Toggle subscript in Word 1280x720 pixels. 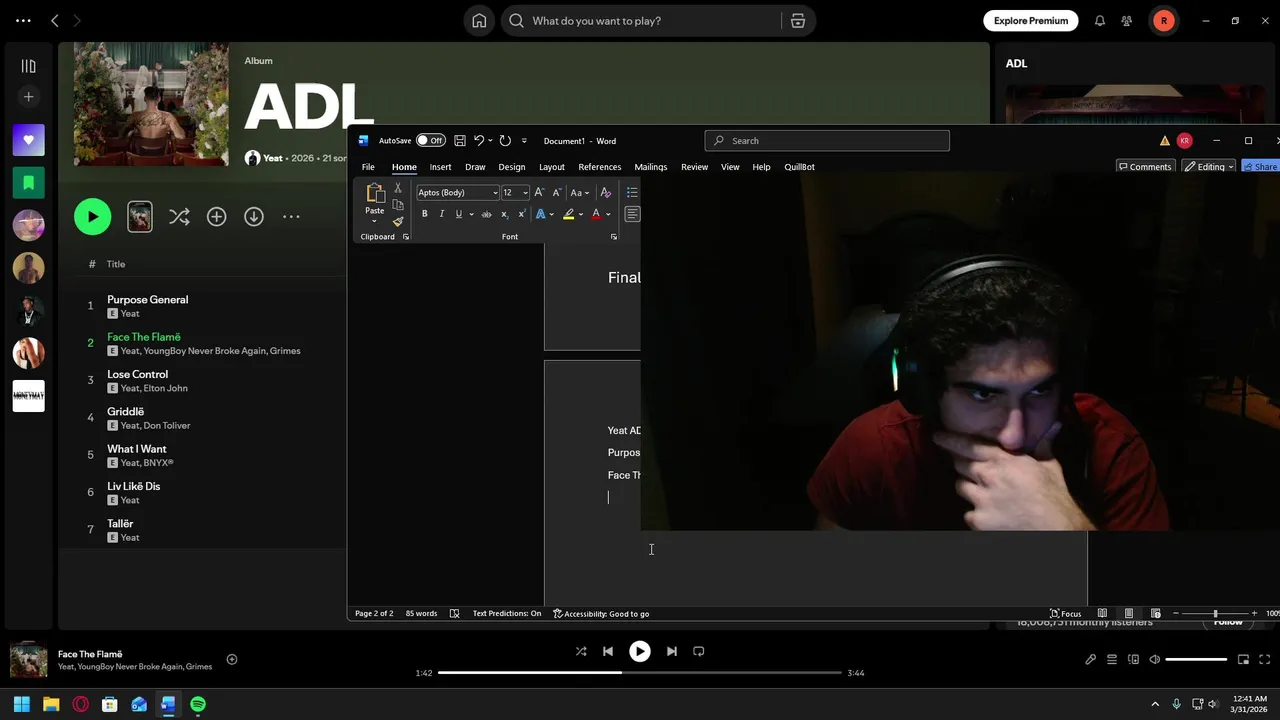pyautogui.click(x=504, y=214)
